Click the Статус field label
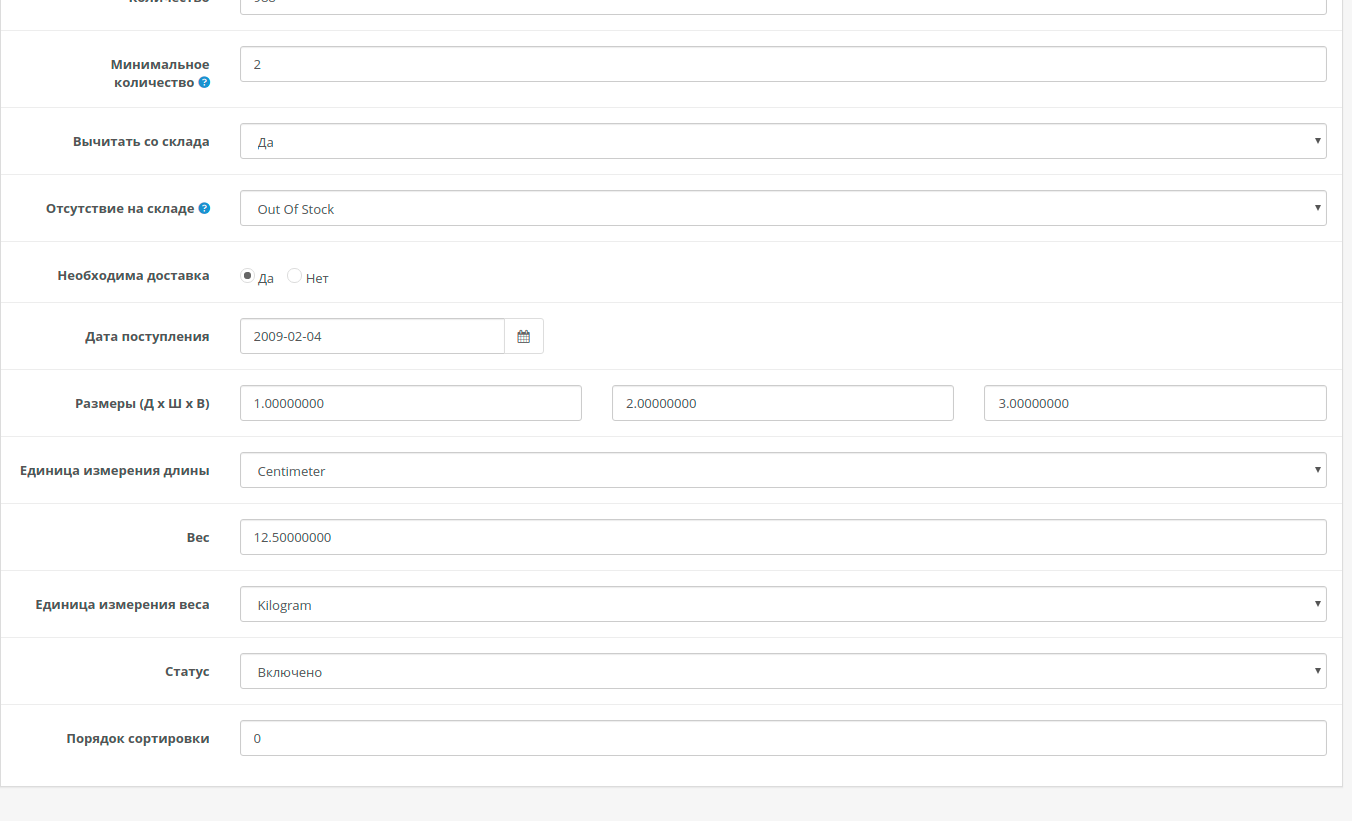 187,671
